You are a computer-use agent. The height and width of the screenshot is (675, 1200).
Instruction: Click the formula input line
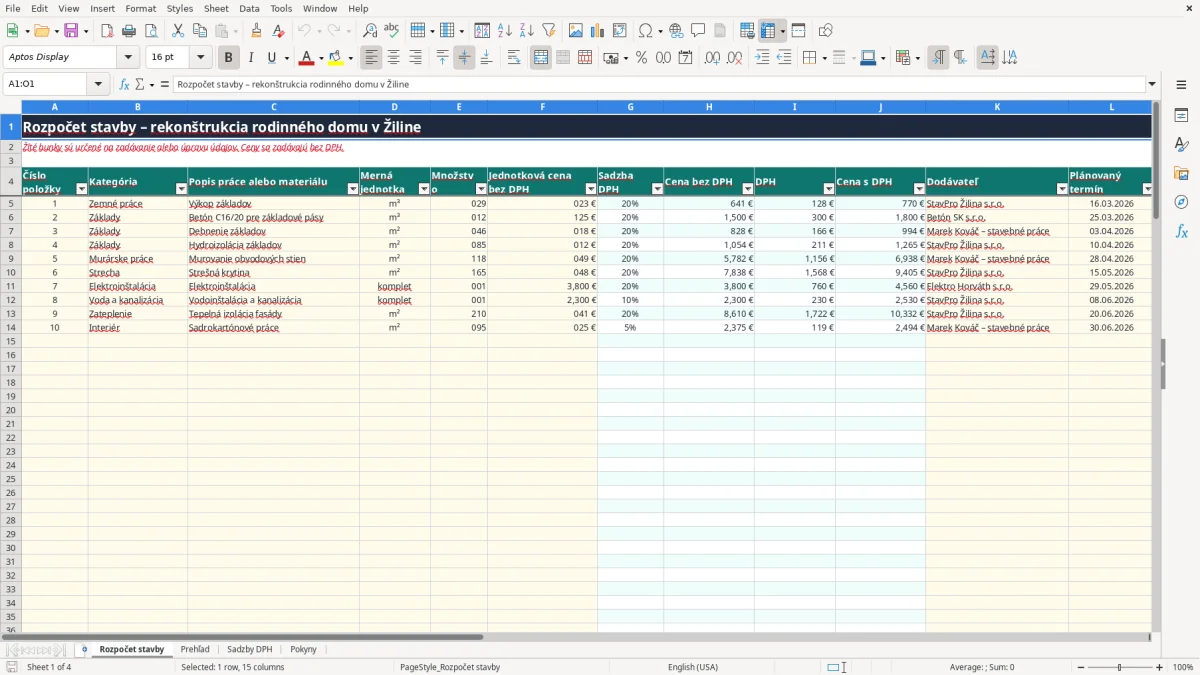click(x=659, y=84)
